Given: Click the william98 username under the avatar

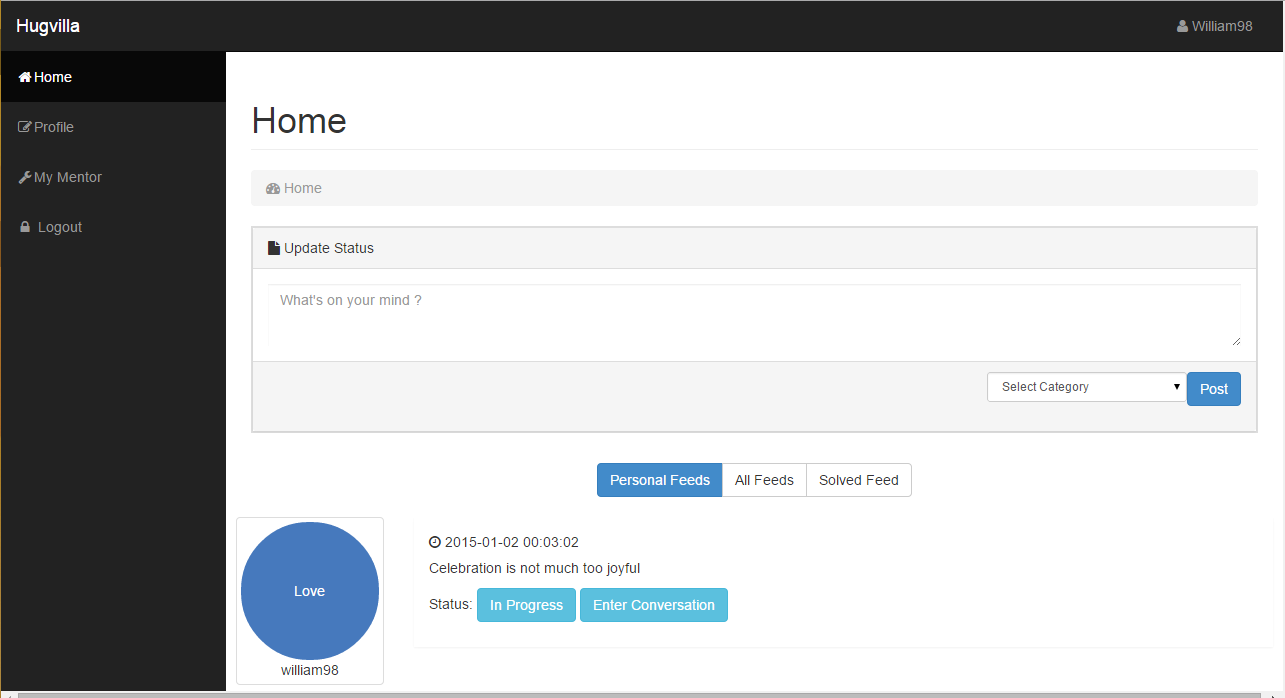Looking at the screenshot, I should click(310, 670).
